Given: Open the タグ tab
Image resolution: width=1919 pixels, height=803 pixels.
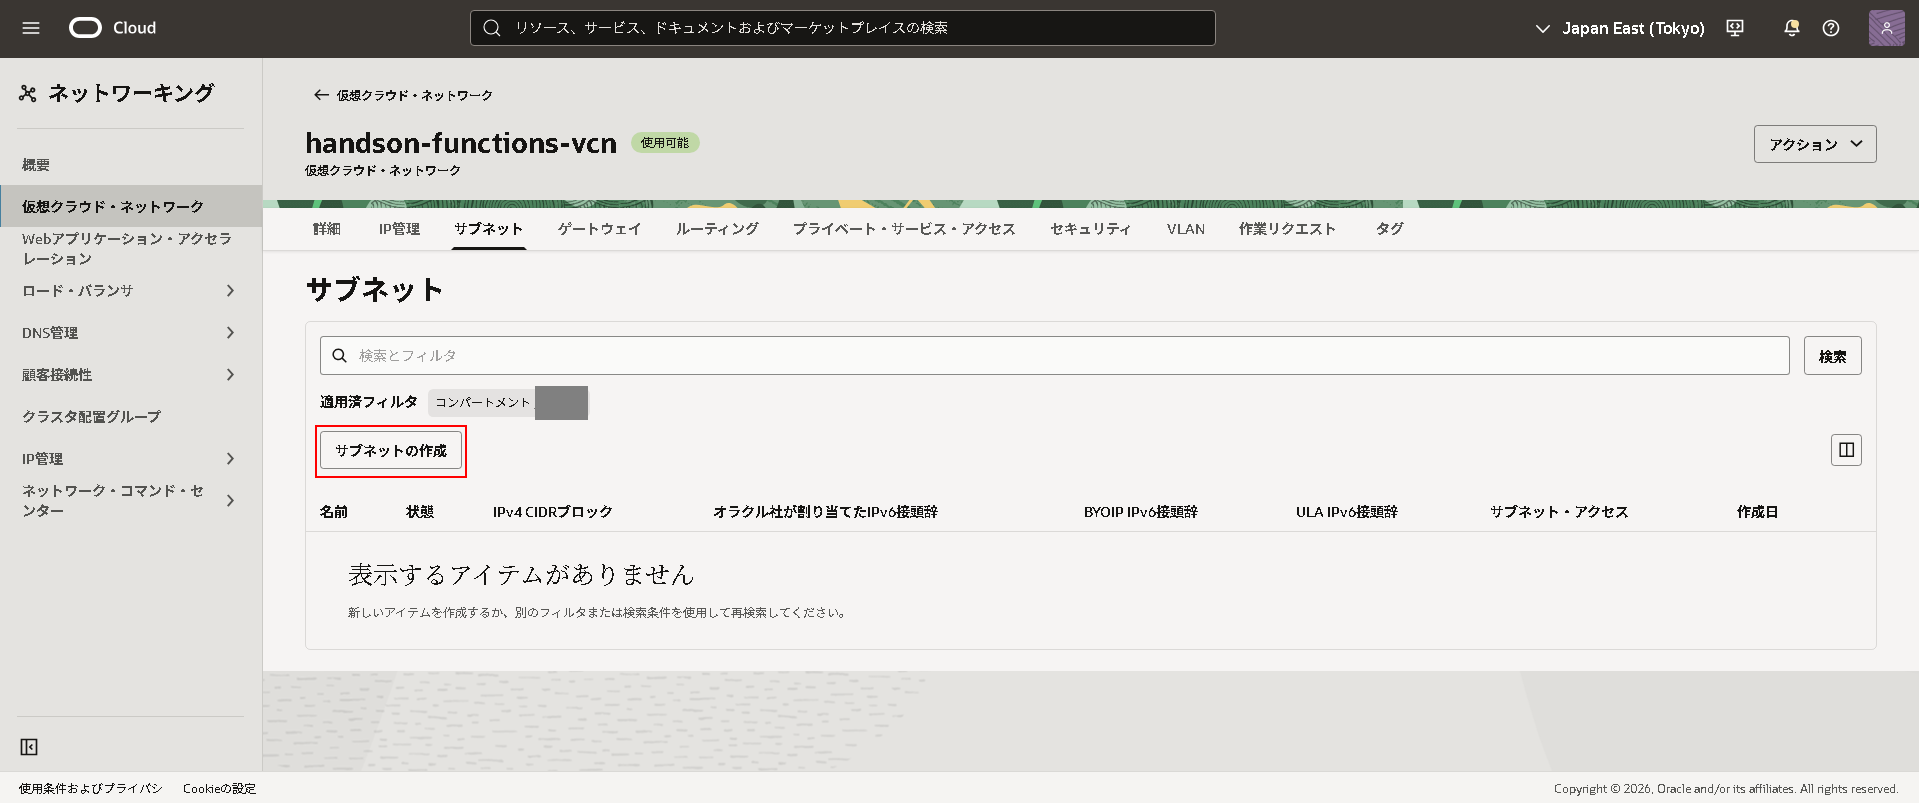Looking at the screenshot, I should coord(1390,229).
